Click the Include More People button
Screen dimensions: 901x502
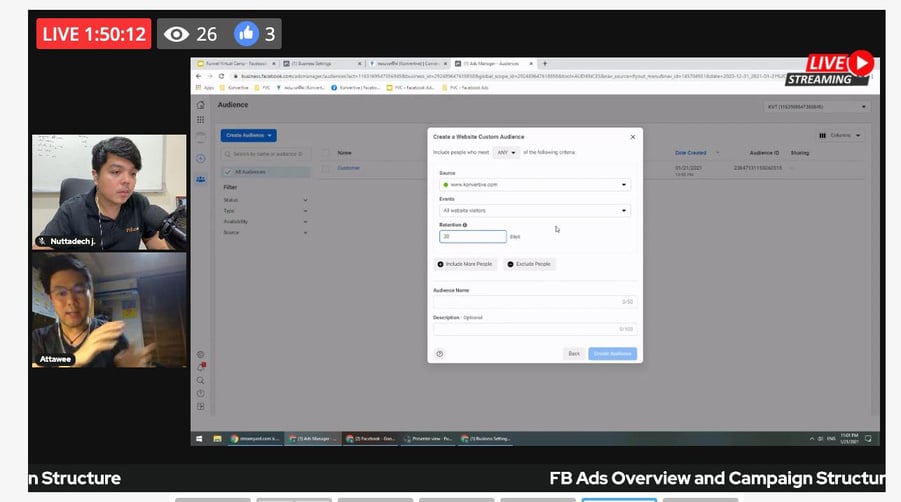click(465, 264)
